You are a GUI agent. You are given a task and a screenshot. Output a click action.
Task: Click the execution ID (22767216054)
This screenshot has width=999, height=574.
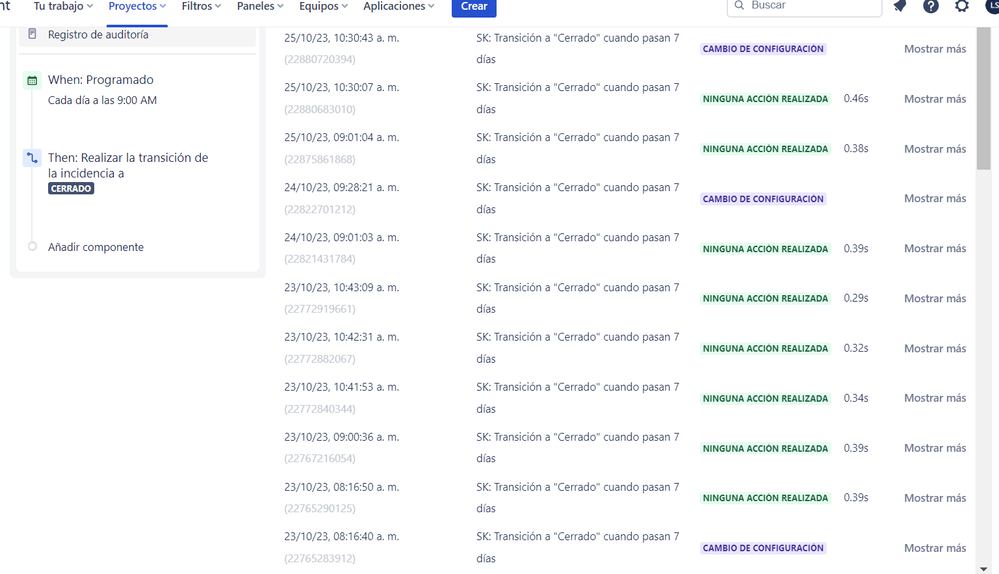point(320,458)
